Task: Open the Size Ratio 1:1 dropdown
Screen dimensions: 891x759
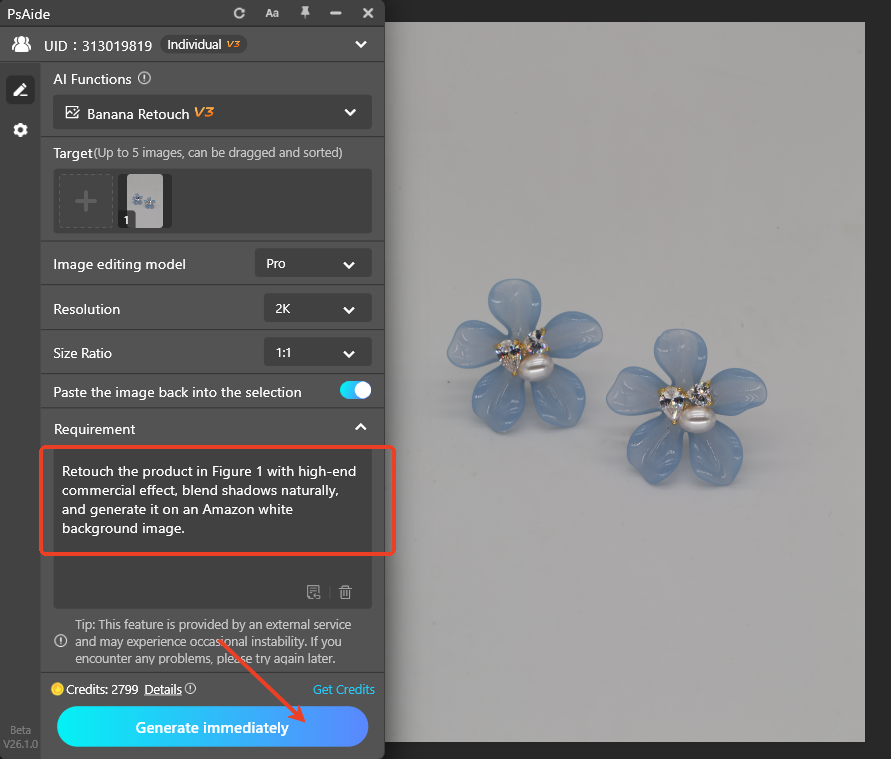Action: click(x=317, y=352)
